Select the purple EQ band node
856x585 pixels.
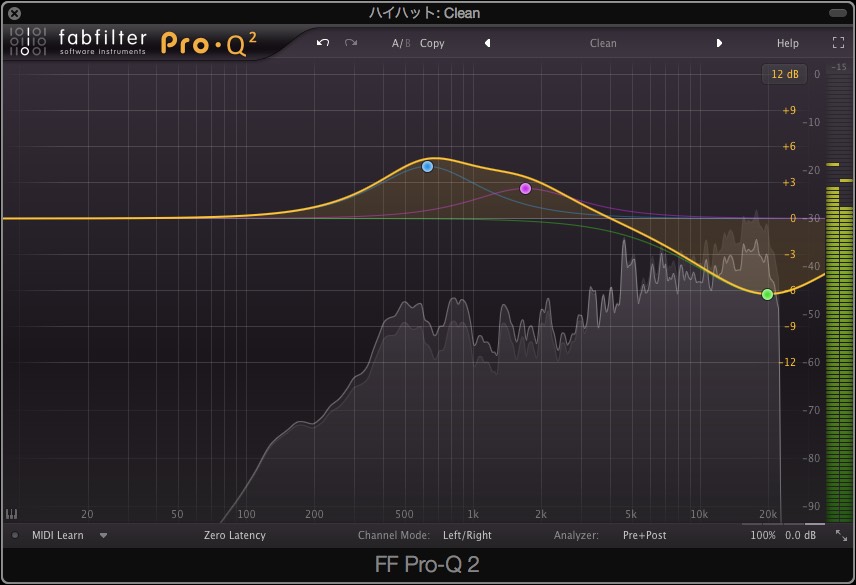pos(525,188)
